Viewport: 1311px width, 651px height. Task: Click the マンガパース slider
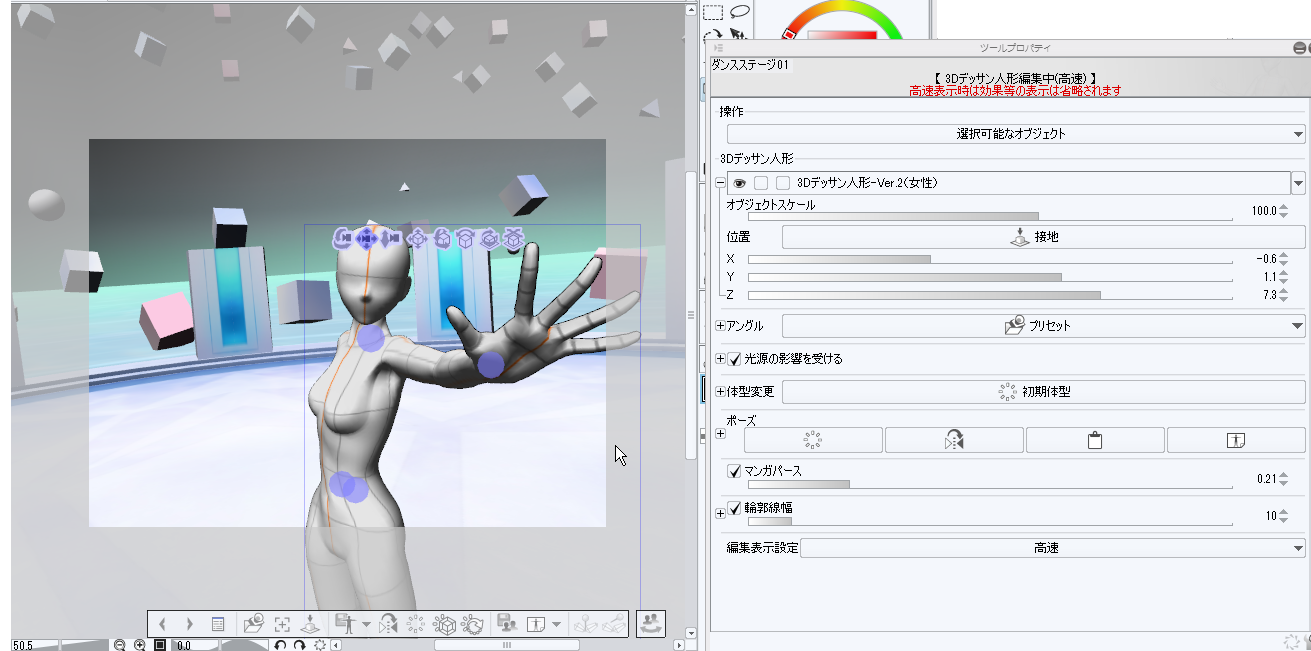click(x=990, y=483)
